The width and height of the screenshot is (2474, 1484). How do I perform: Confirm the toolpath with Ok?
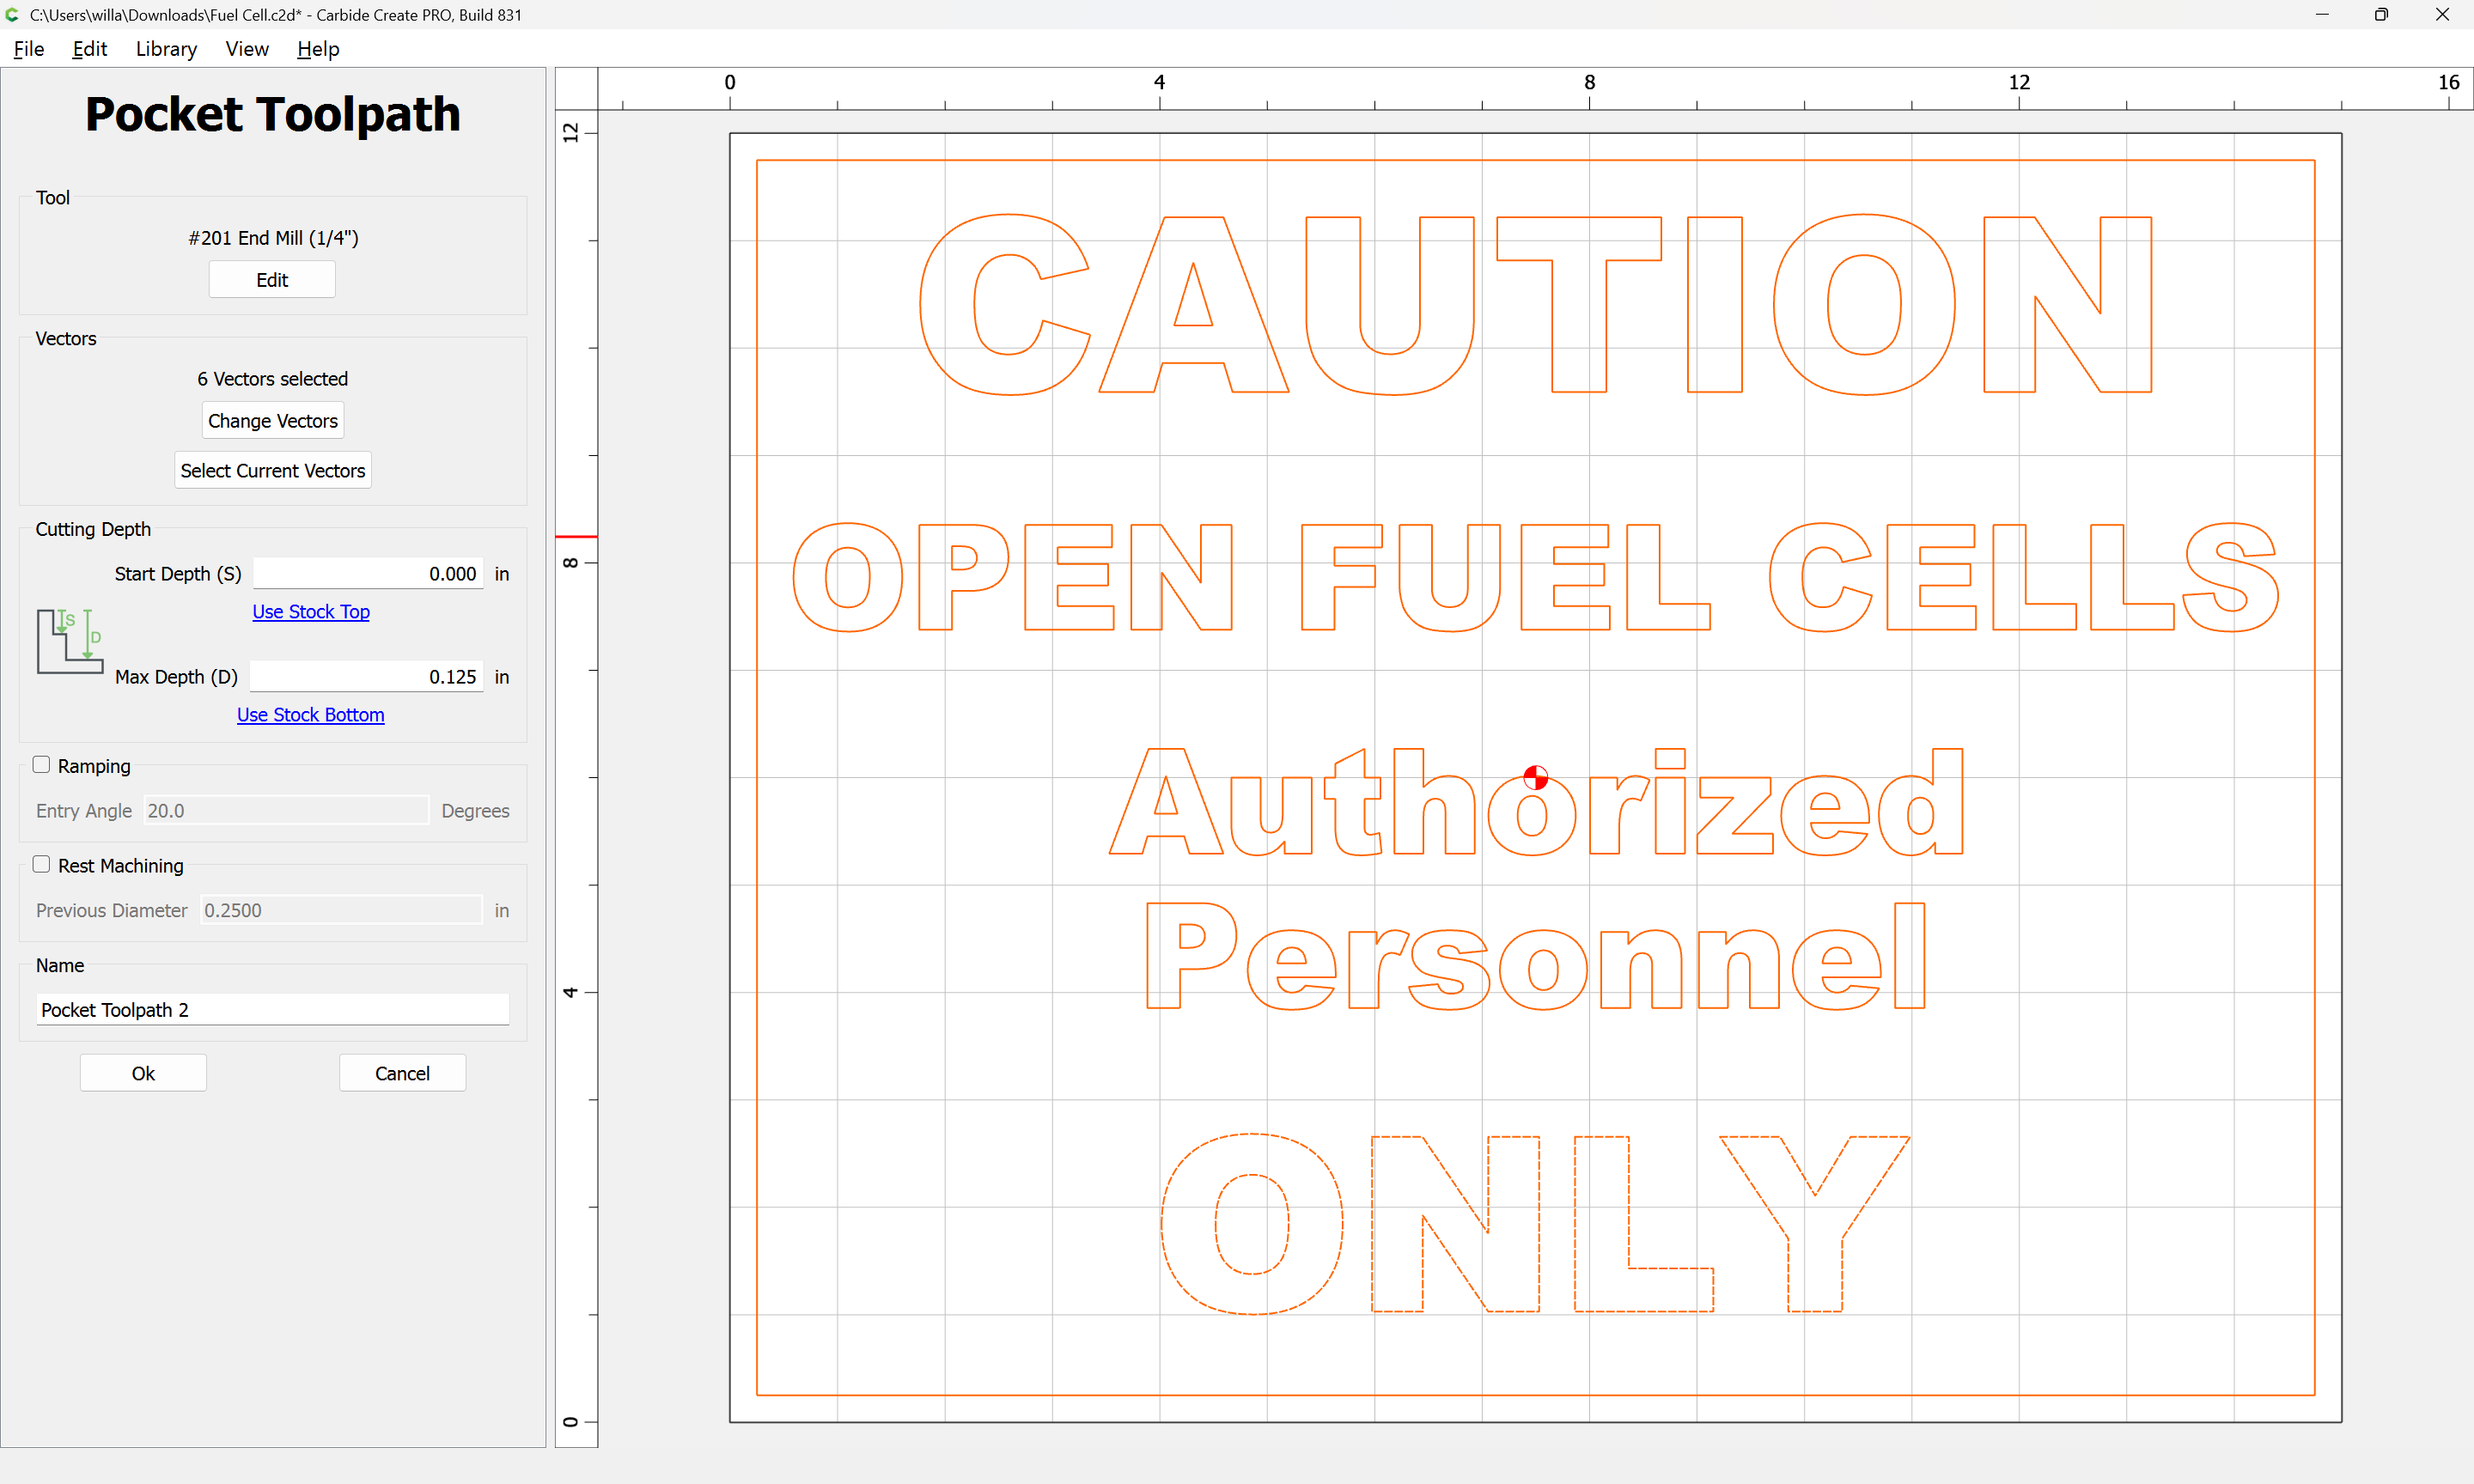coord(143,1073)
